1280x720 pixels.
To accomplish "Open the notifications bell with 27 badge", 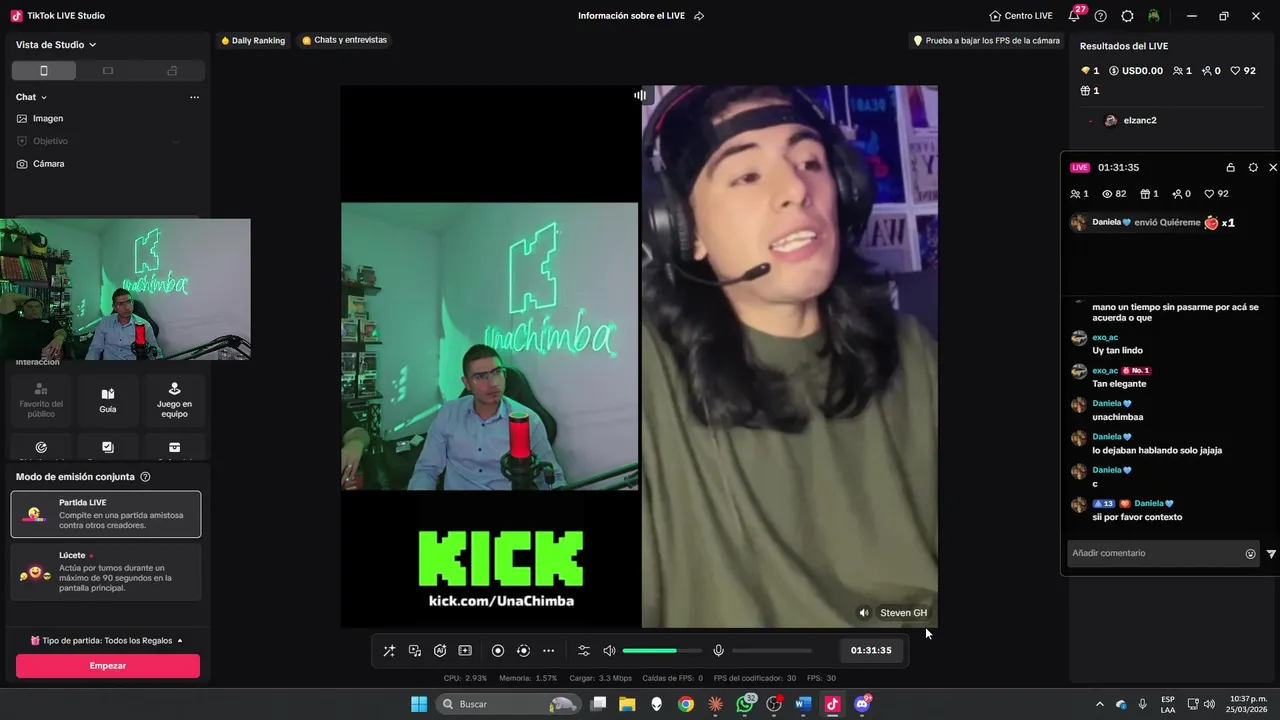I will pyautogui.click(x=1075, y=15).
